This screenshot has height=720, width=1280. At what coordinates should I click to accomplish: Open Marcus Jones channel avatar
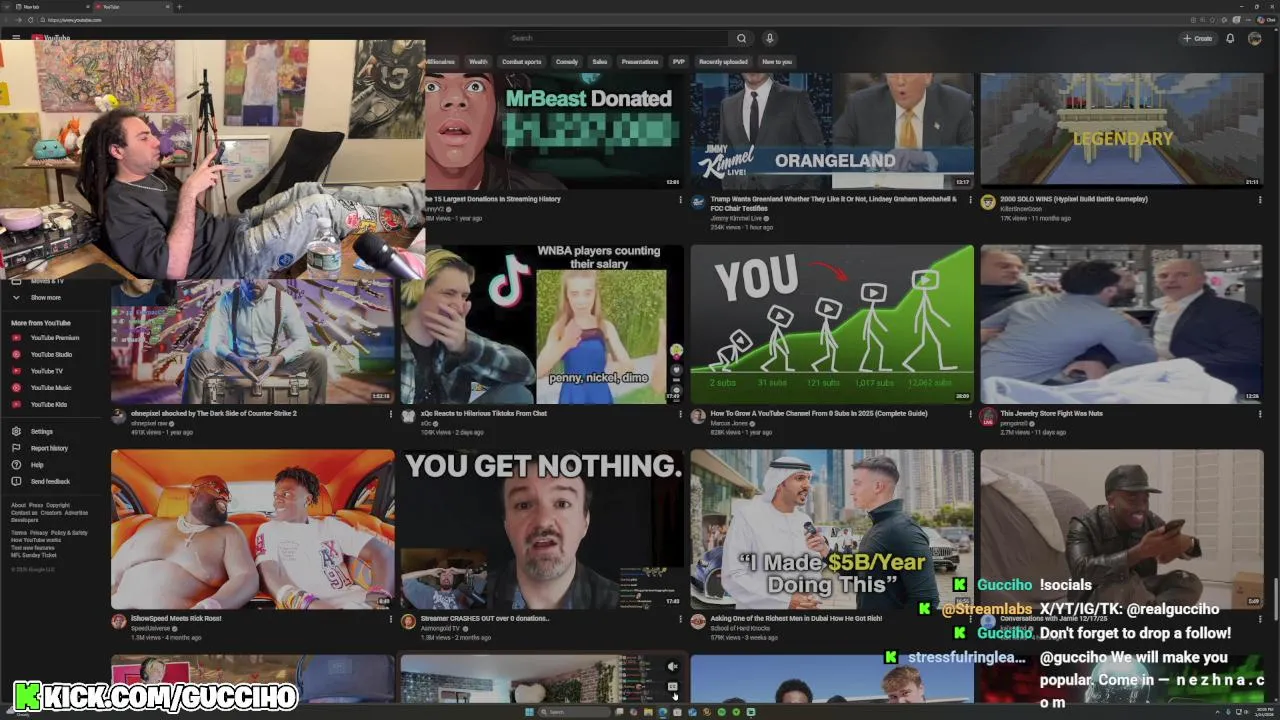(698, 416)
